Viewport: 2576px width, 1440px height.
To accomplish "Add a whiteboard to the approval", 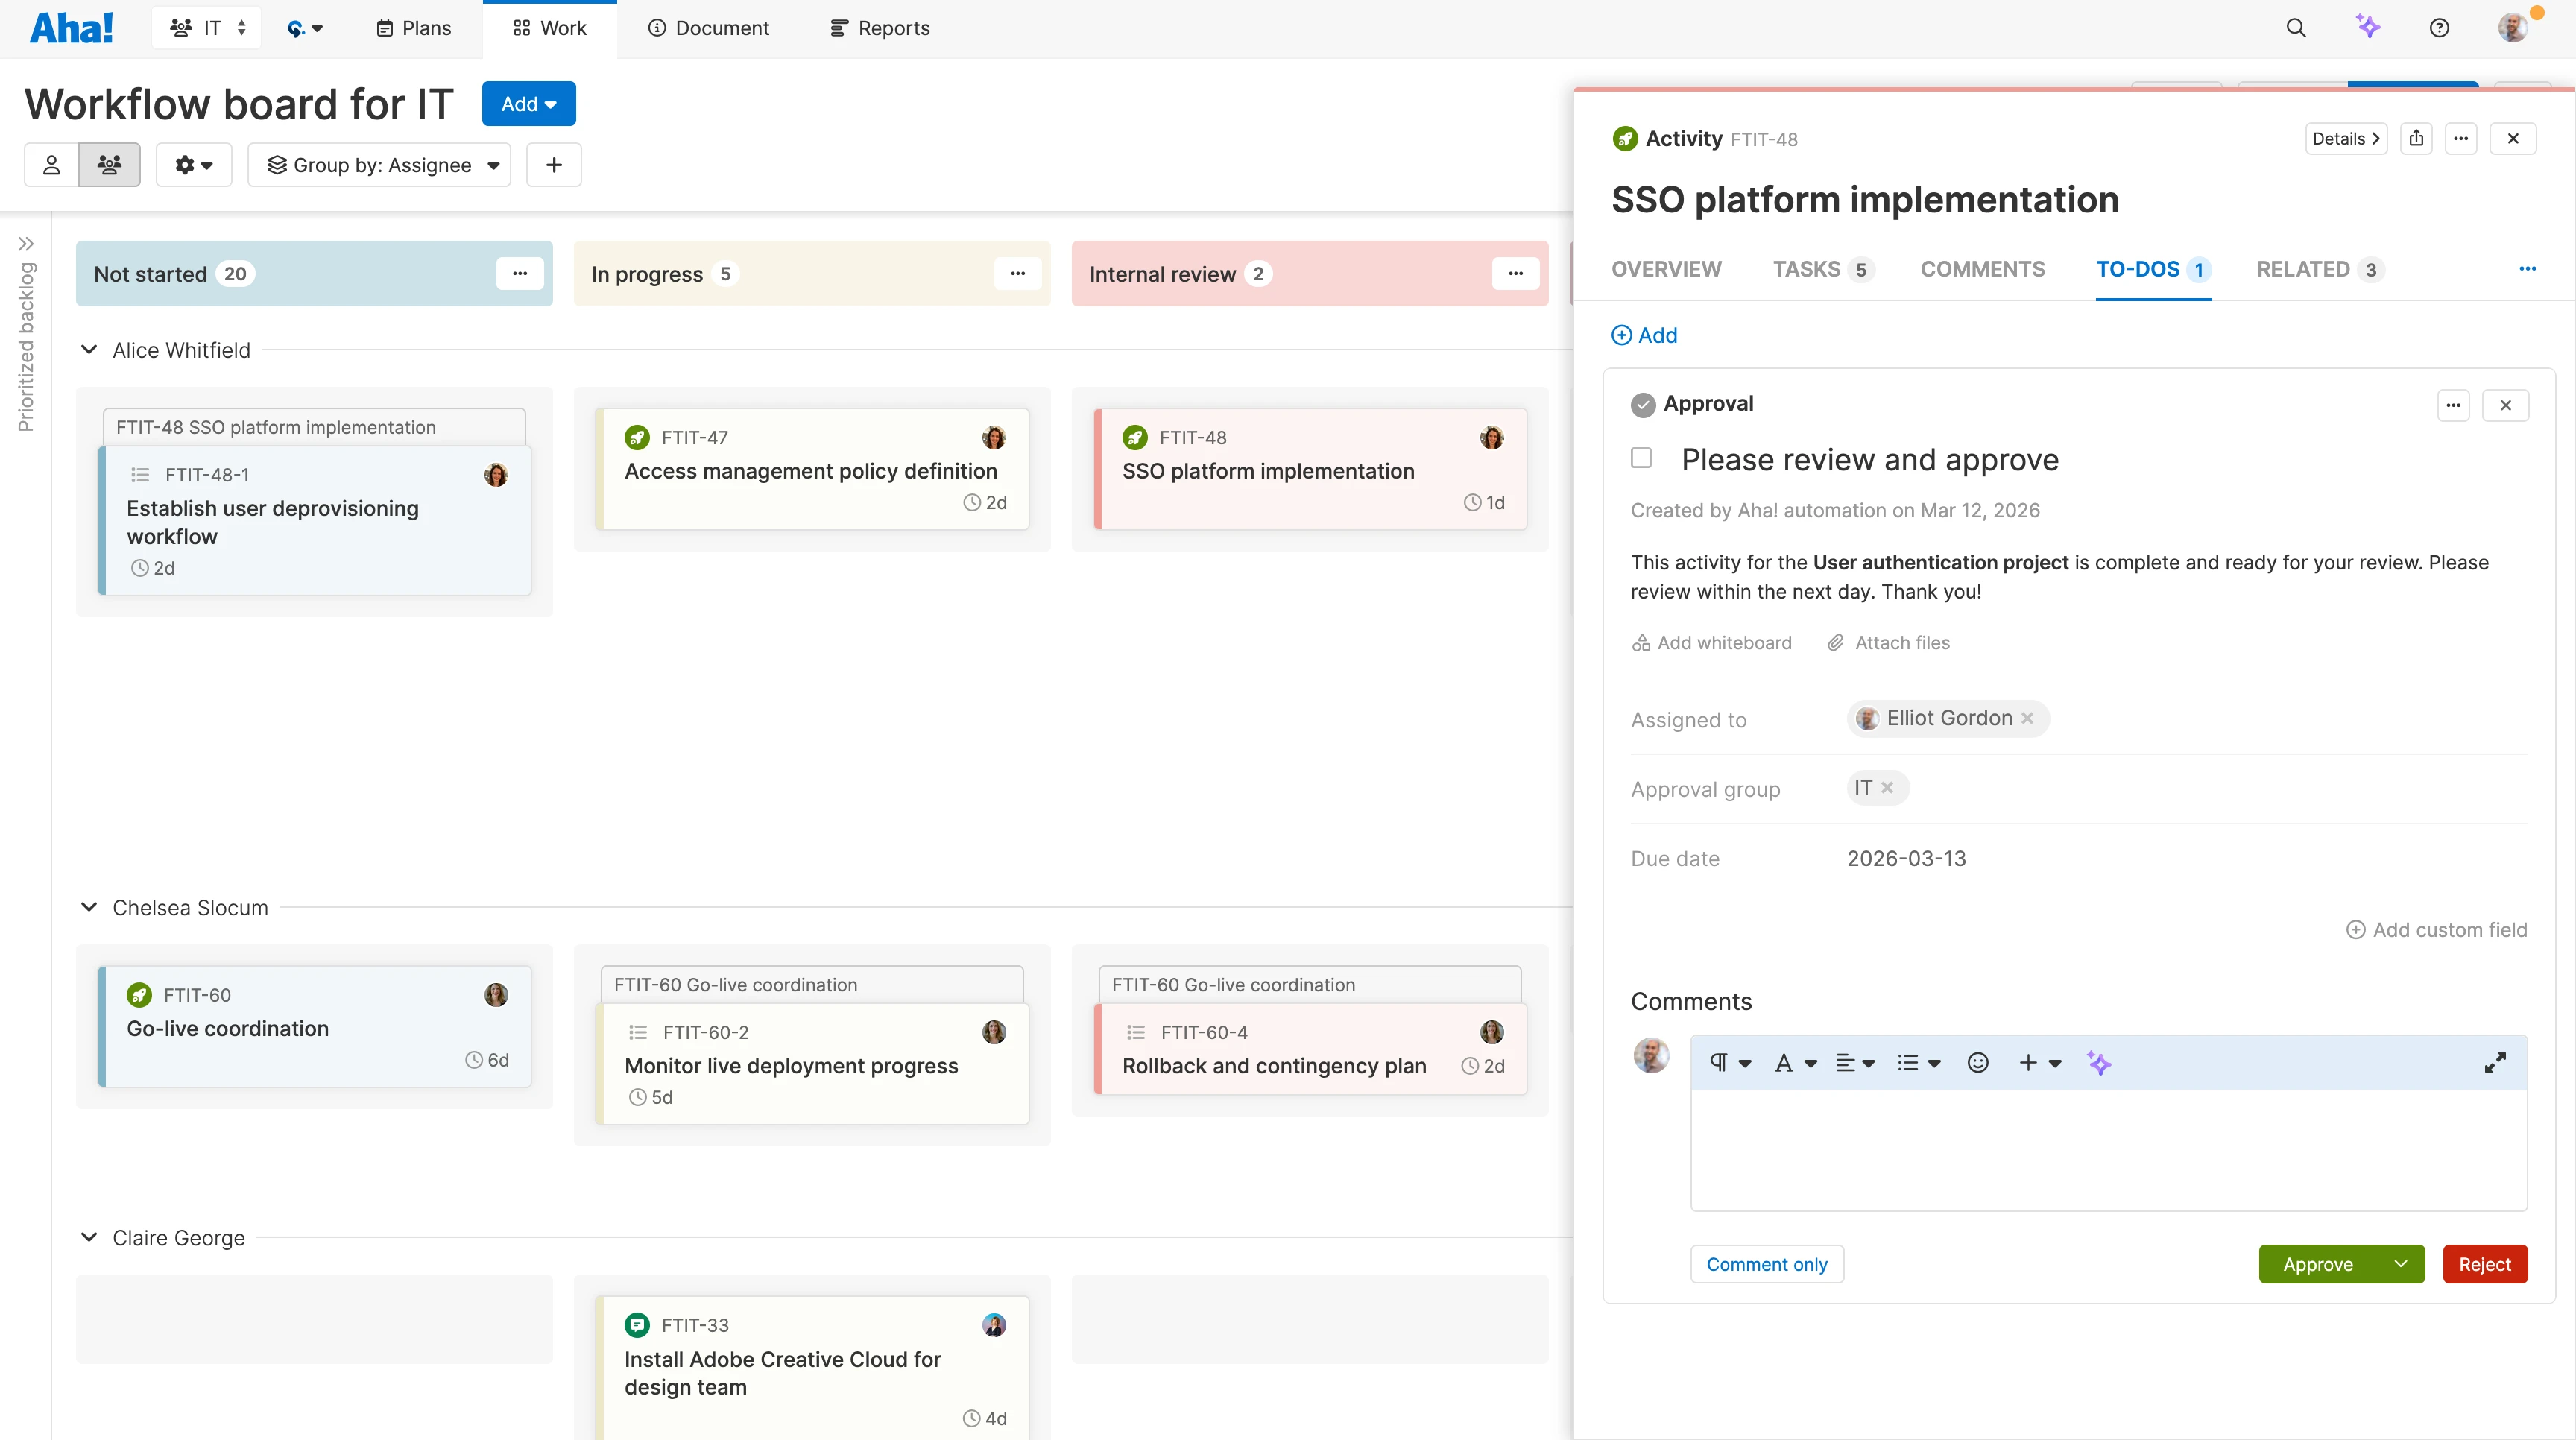I will 1711,642.
